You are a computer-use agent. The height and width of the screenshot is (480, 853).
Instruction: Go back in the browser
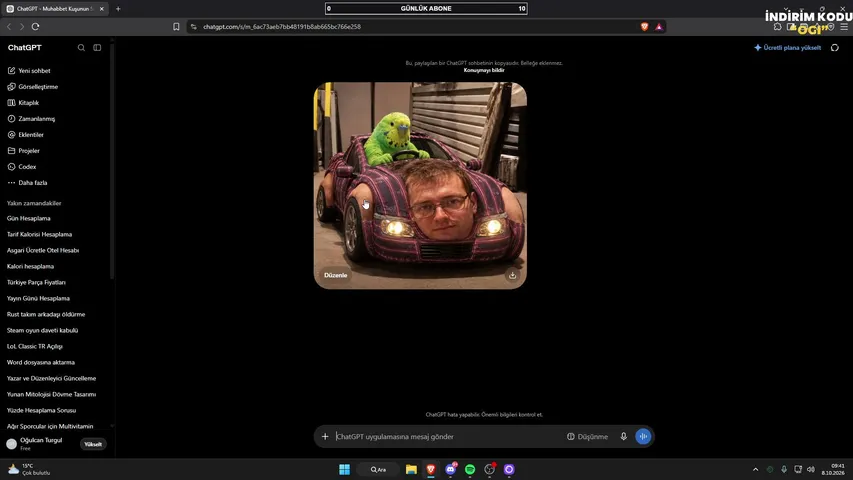pyautogui.click(x=9, y=27)
